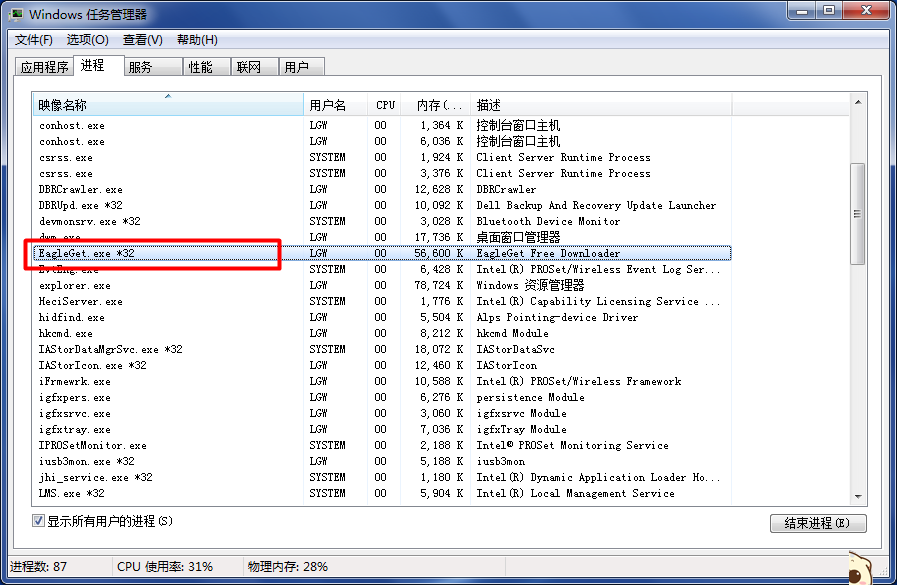897x585 pixels.
Task: Click the Alps Pointing-device Driver description
Action: click(557, 317)
